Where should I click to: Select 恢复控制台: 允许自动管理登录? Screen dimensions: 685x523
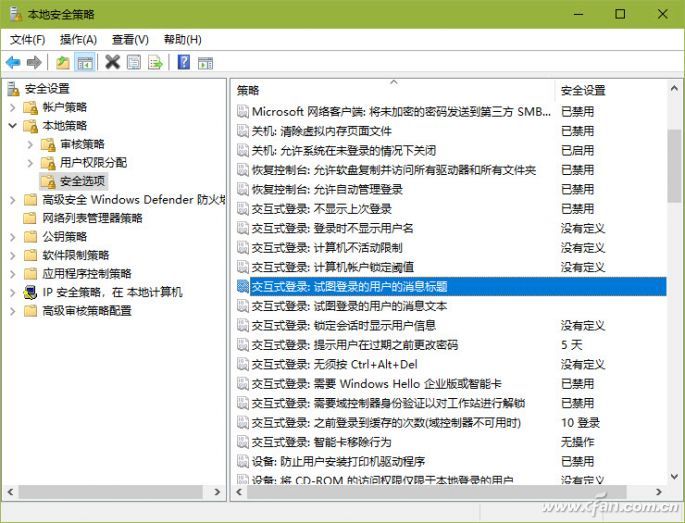tap(450, 190)
